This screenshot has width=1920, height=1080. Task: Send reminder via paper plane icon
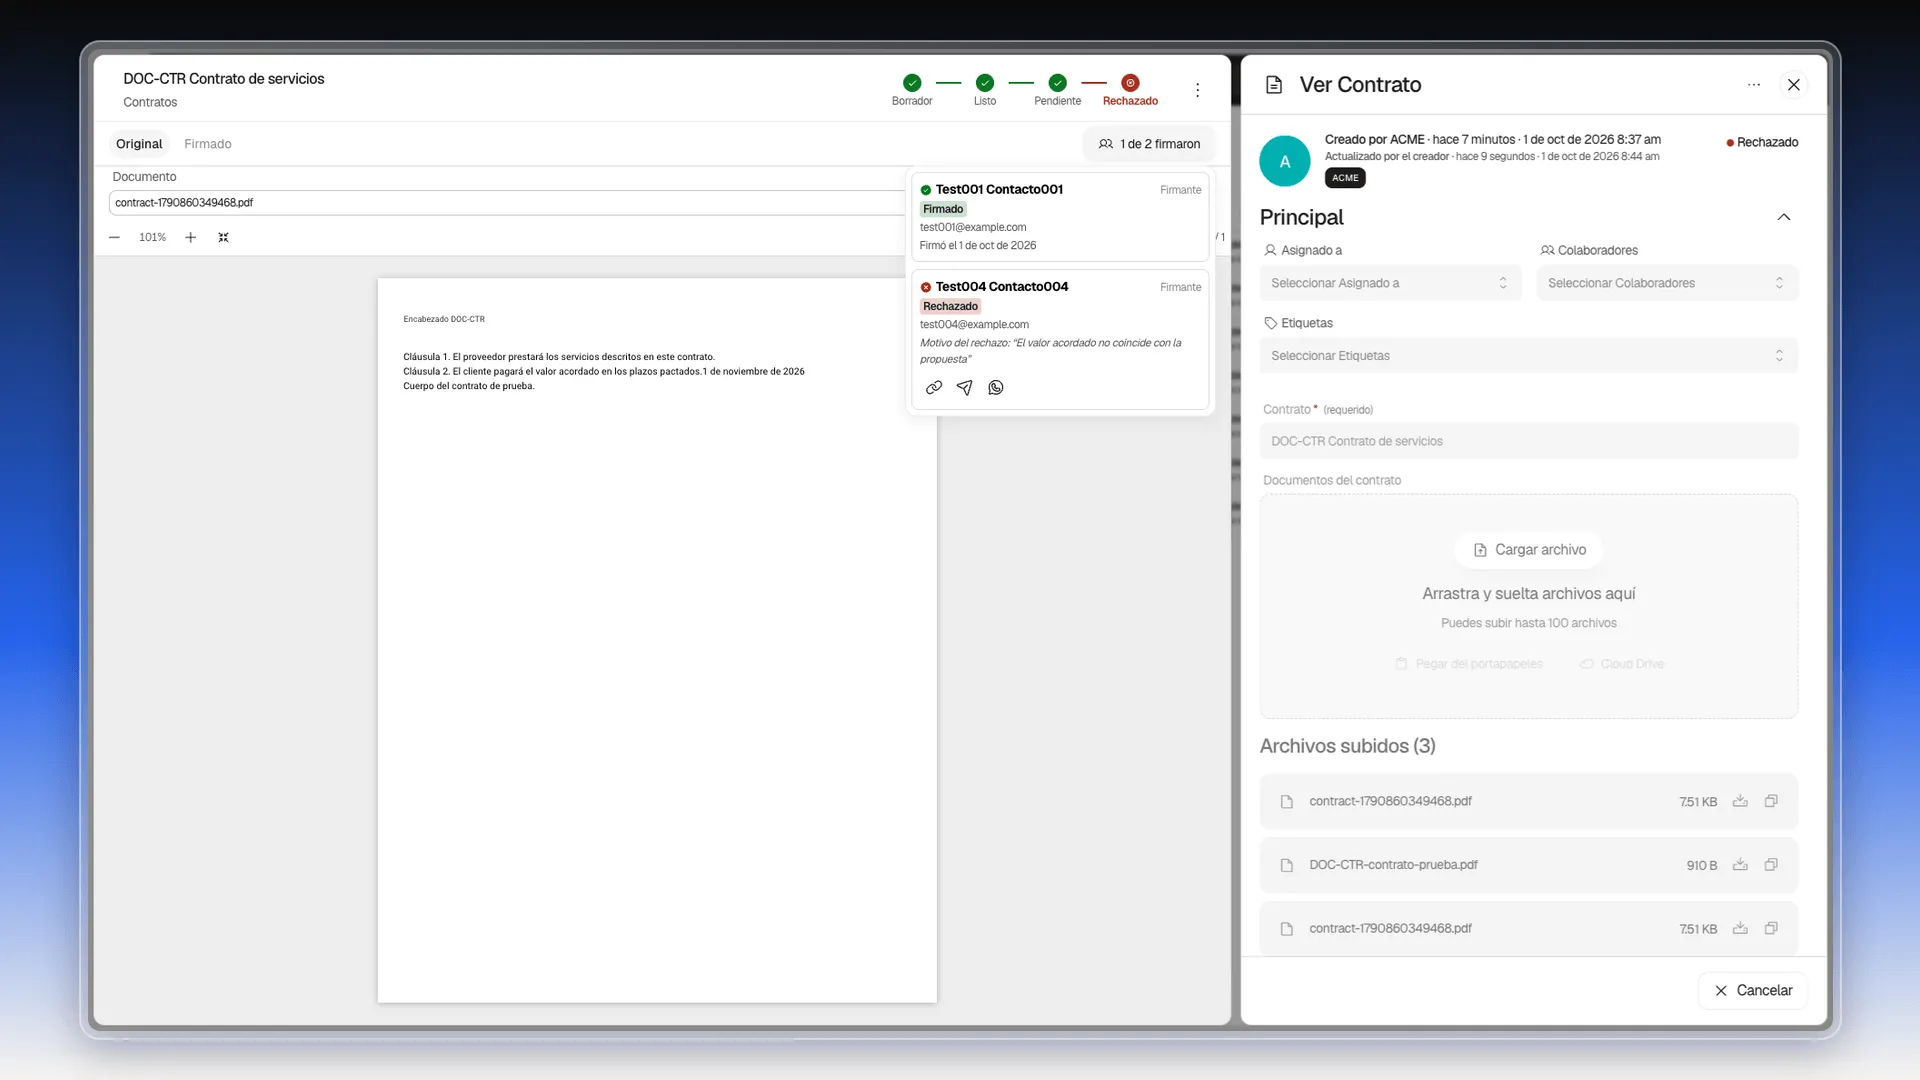coord(964,388)
